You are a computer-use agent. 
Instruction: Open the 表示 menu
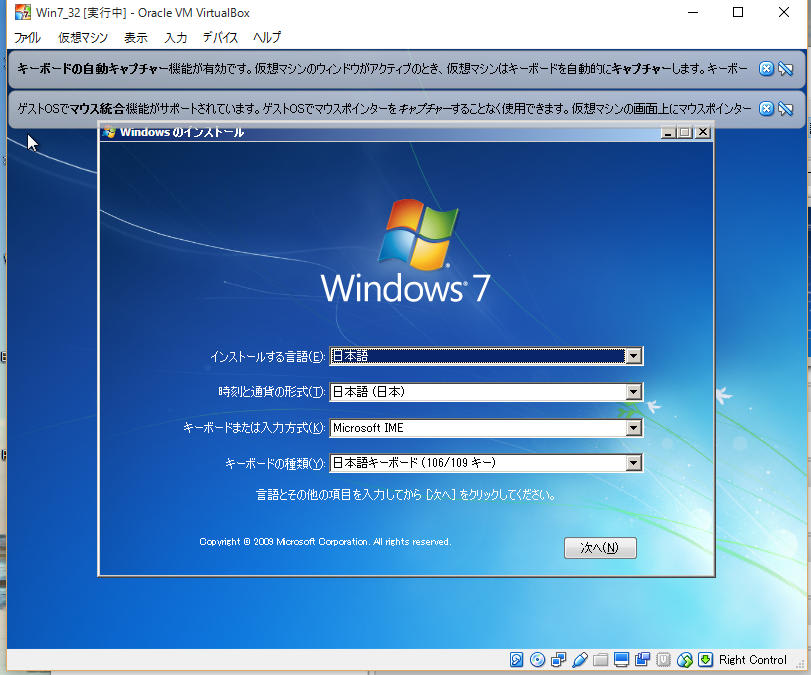coord(136,38)
